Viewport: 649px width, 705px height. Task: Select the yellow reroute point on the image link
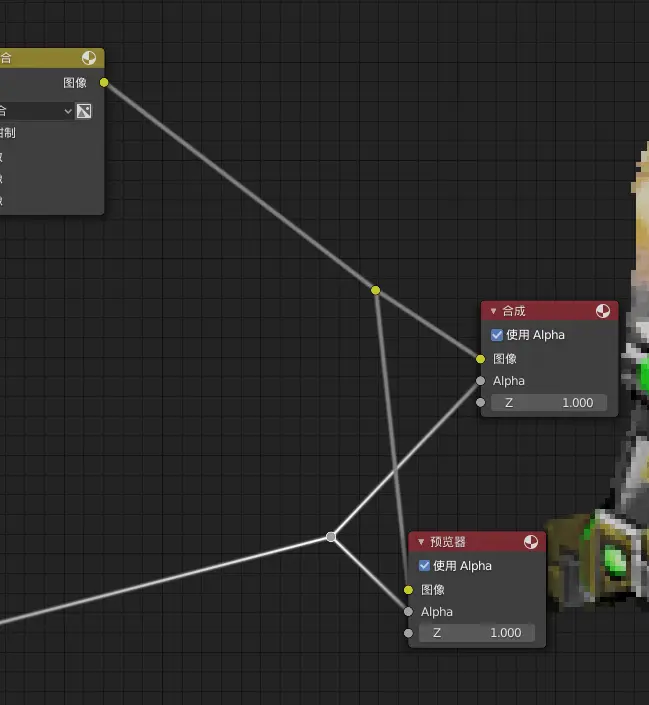pos(376,290)
